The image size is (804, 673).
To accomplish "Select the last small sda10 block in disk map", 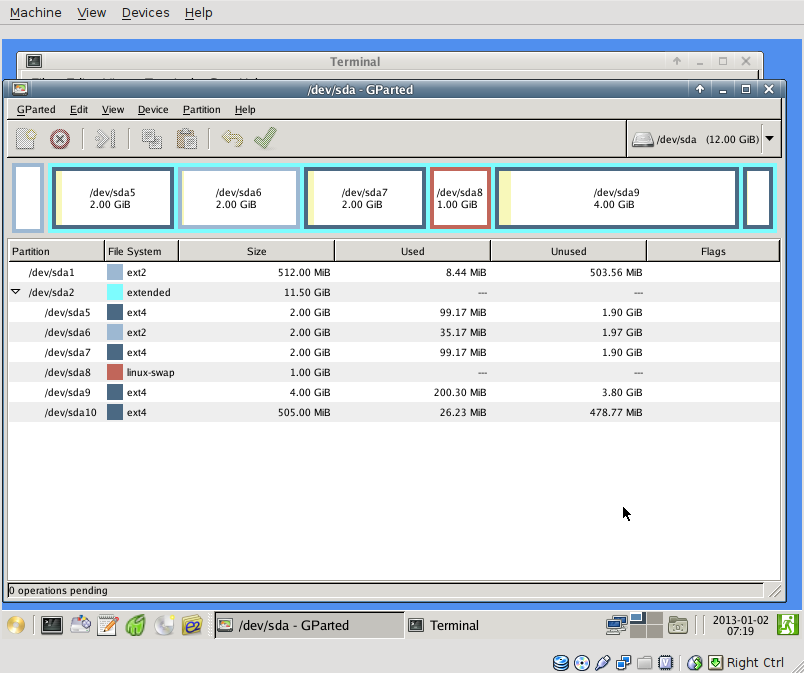I will (758, 198).
